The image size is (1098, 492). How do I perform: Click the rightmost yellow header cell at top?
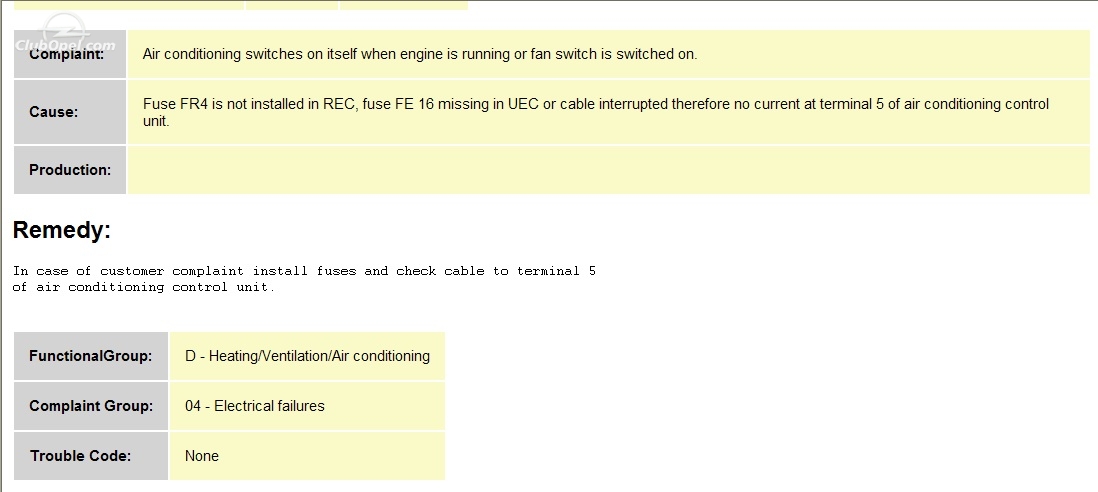point(404,5)
